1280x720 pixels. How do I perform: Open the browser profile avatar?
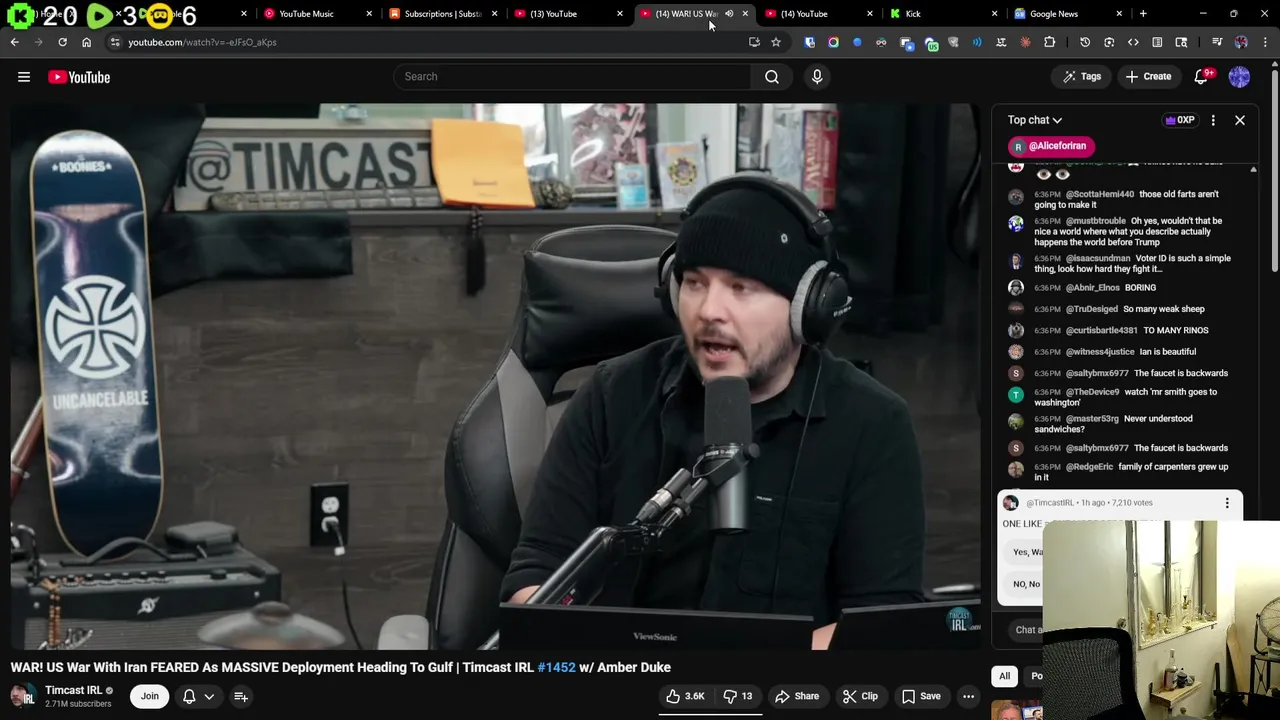(x=1241, y=42)
